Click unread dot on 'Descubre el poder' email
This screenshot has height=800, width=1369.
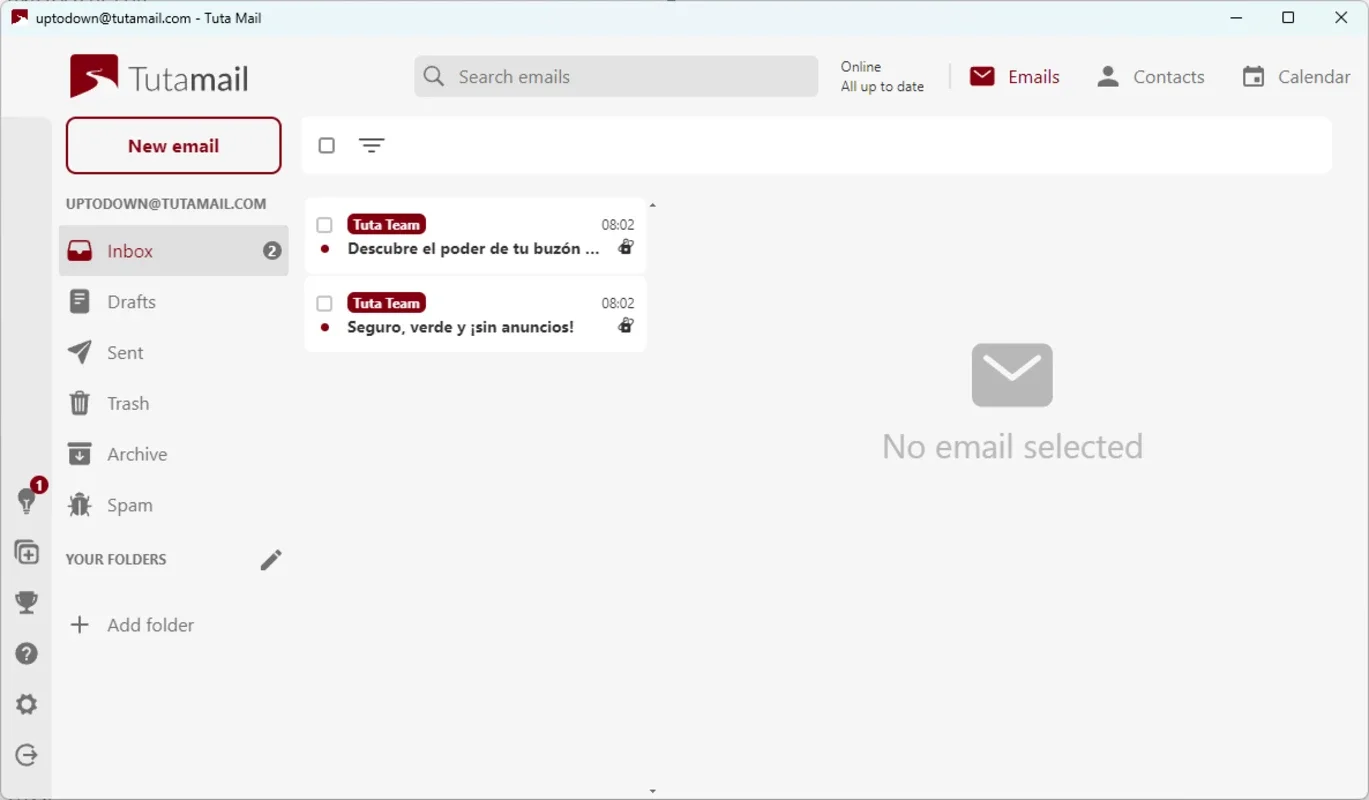coord(325,249)
